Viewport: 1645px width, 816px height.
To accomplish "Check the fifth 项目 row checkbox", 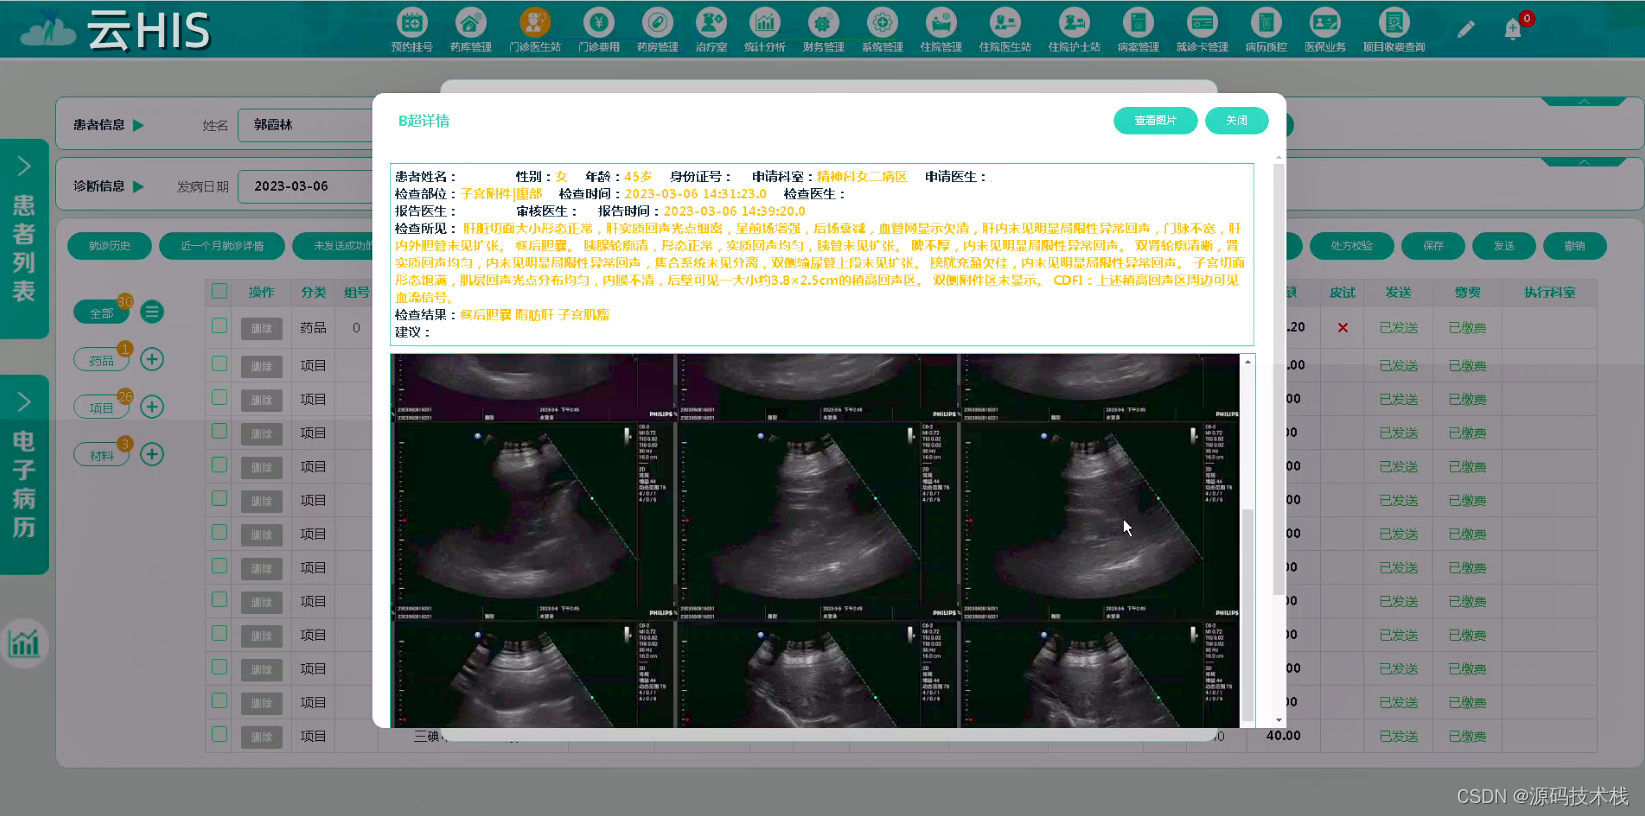I will tap(219, 499).
